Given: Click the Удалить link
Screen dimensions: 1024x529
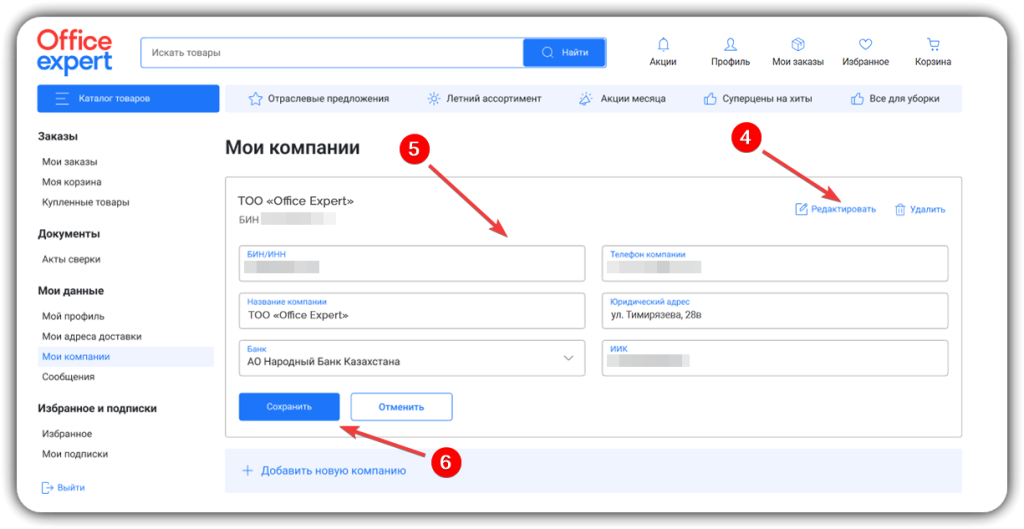Looking at the screenshot, I should 920,210.
